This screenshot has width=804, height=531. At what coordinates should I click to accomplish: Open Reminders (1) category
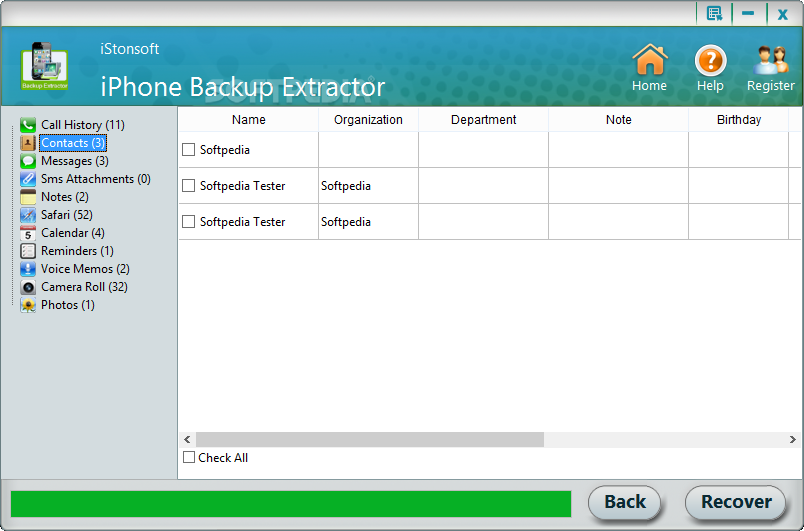point(77,251)
